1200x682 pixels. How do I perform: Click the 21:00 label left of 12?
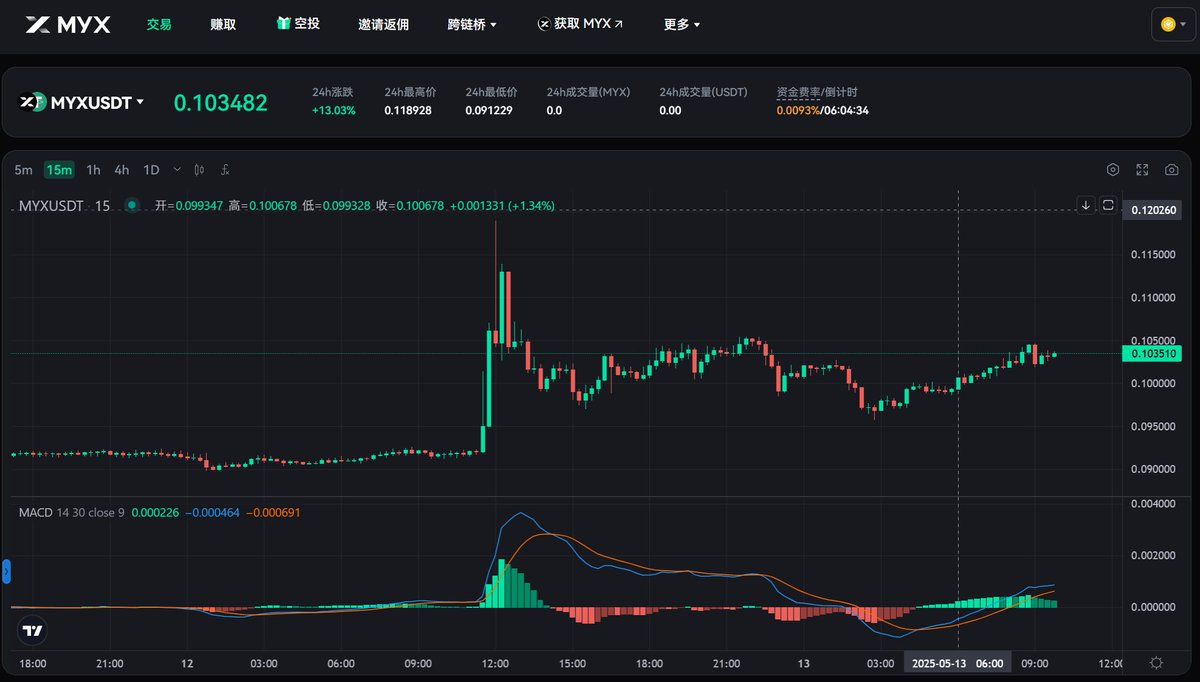(110, 663)
